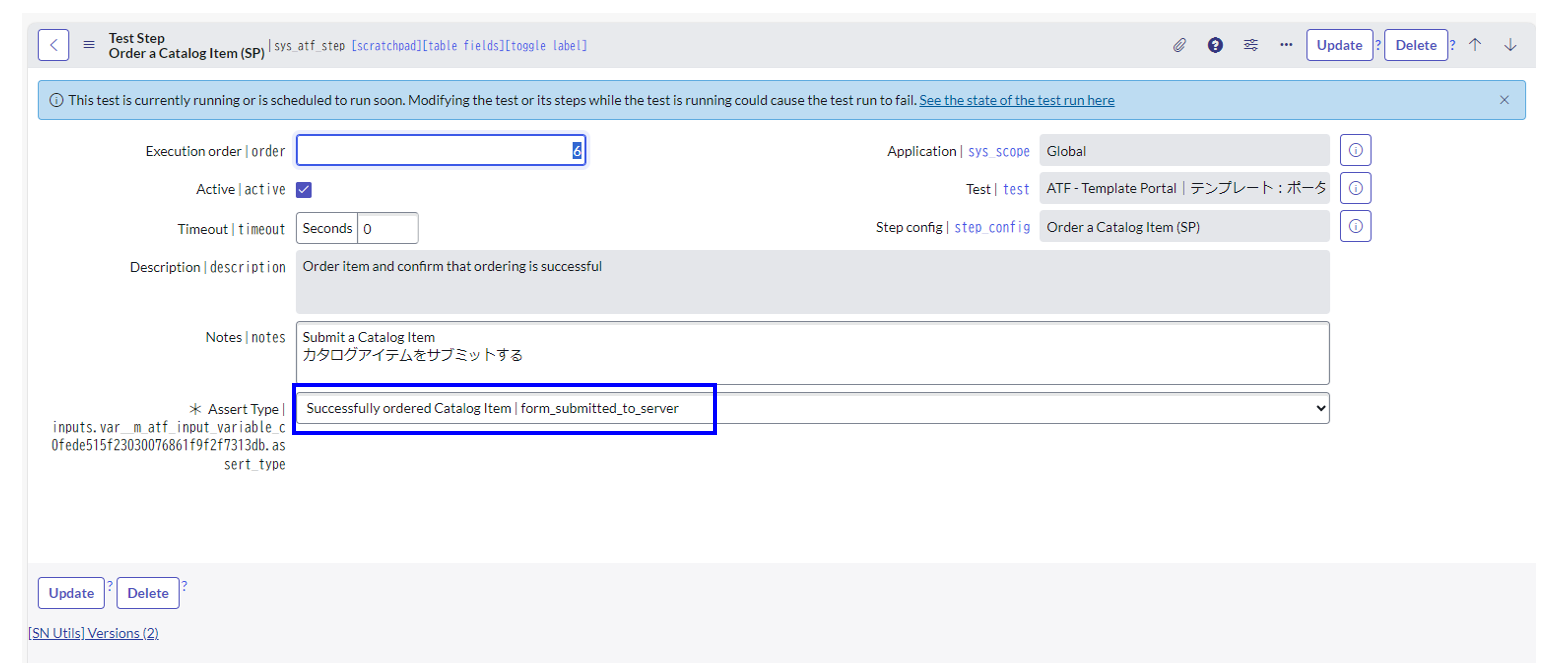Open reference info icon next to Step config
1541x671 pixels.
point(1358,226)
